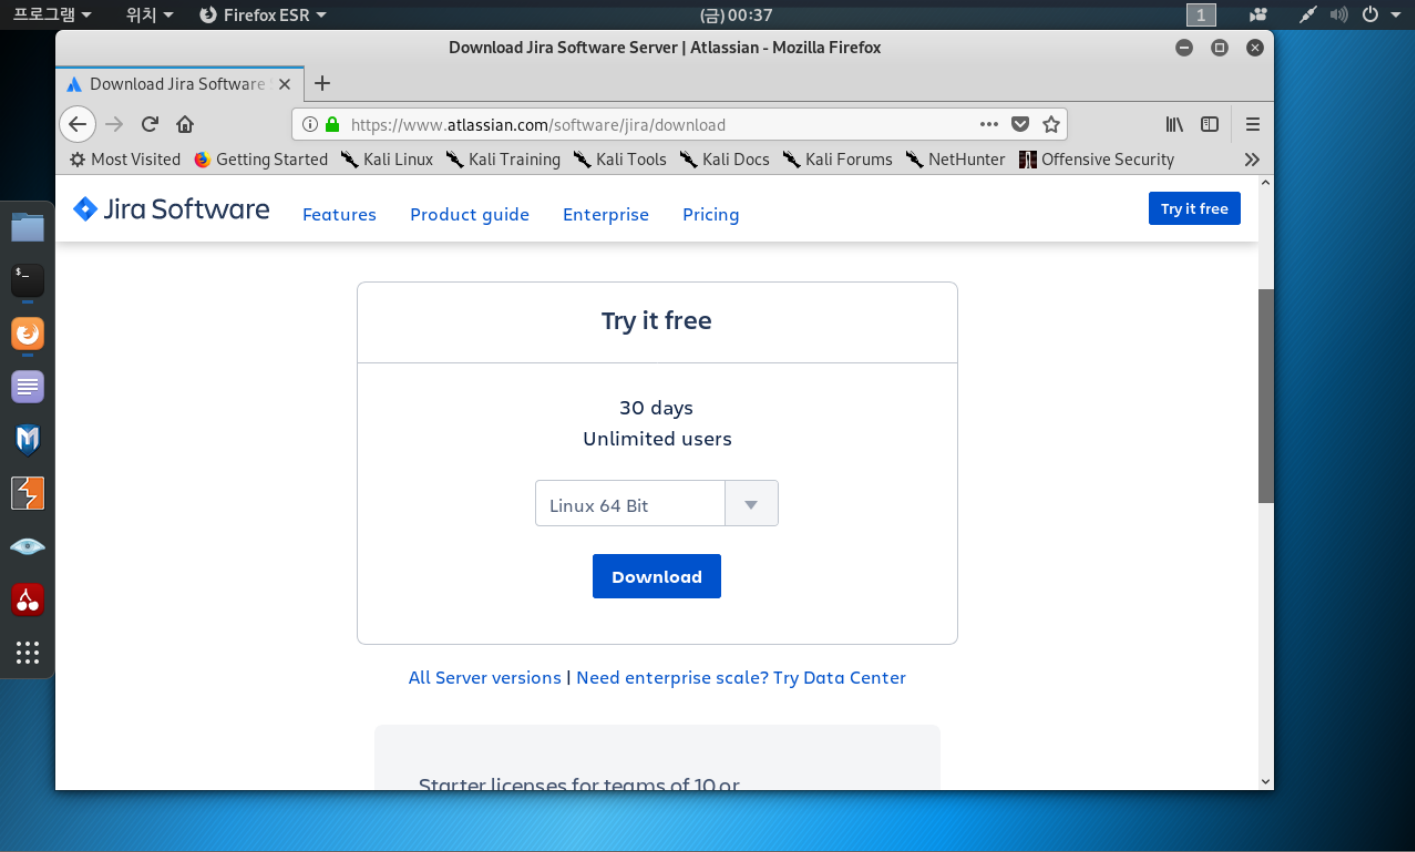Open NetHunter bookmark
The height and width of the screenshot is (852, 1415).
pyautogui.click(x=955, y=159)
